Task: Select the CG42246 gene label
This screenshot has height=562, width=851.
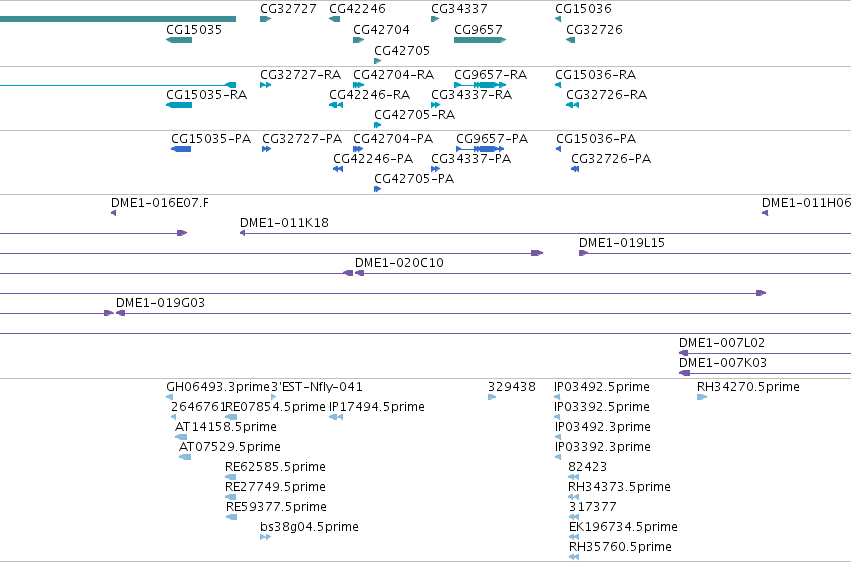Action: (x=357, y=9)
